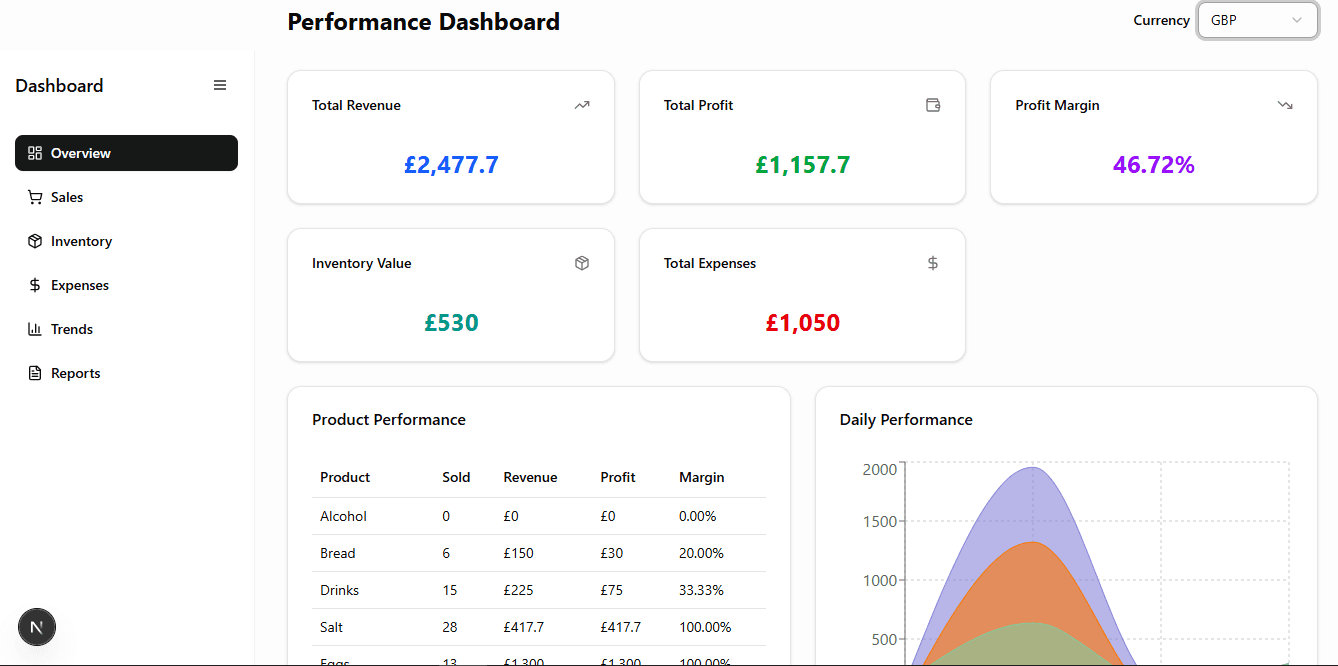Toggle the Overview section highlight
The height and width of the screenshot is (666, 1338).
tap(126, 153)
